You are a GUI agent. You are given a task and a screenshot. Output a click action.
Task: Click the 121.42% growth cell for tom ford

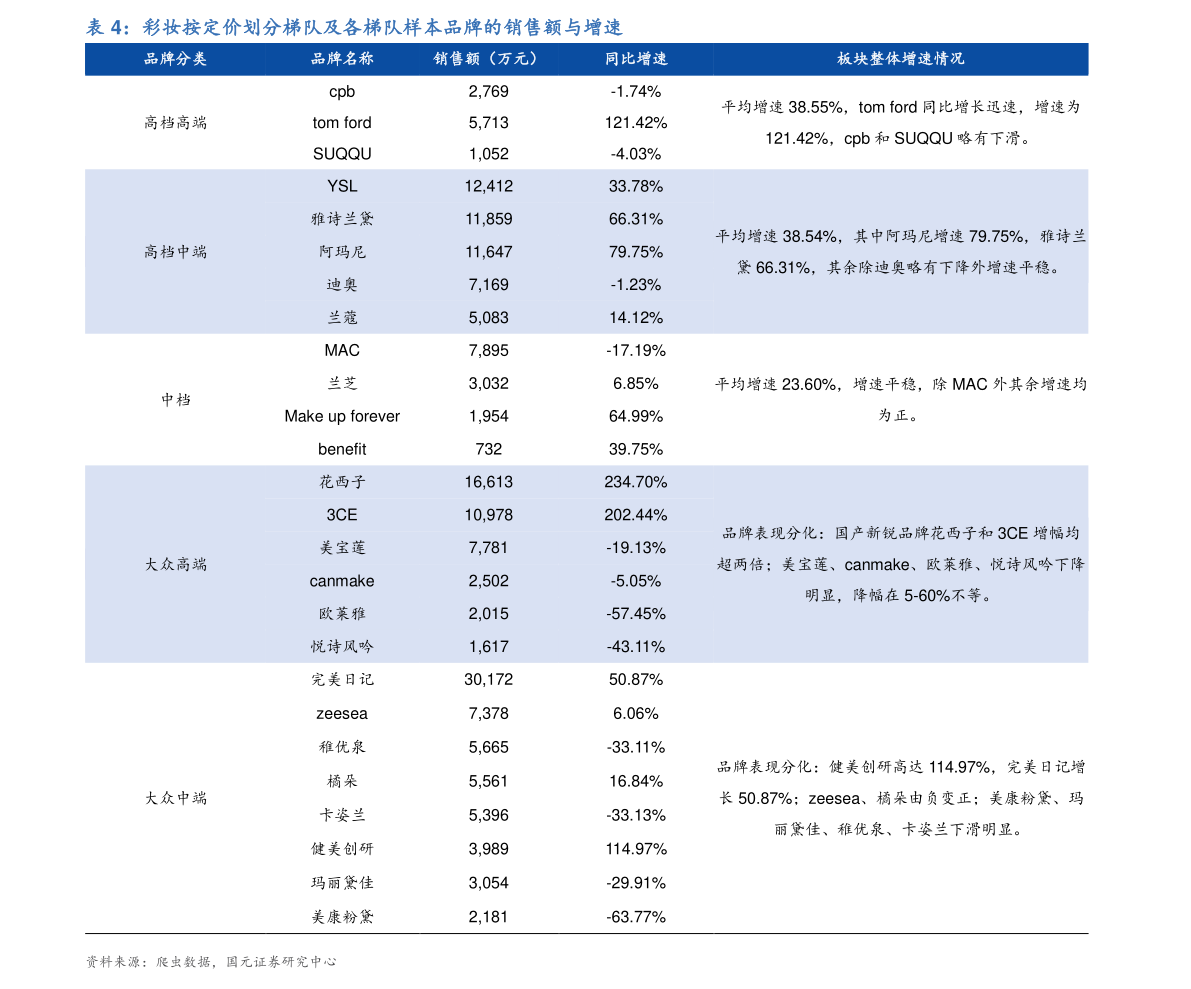[x=636, y=123]
